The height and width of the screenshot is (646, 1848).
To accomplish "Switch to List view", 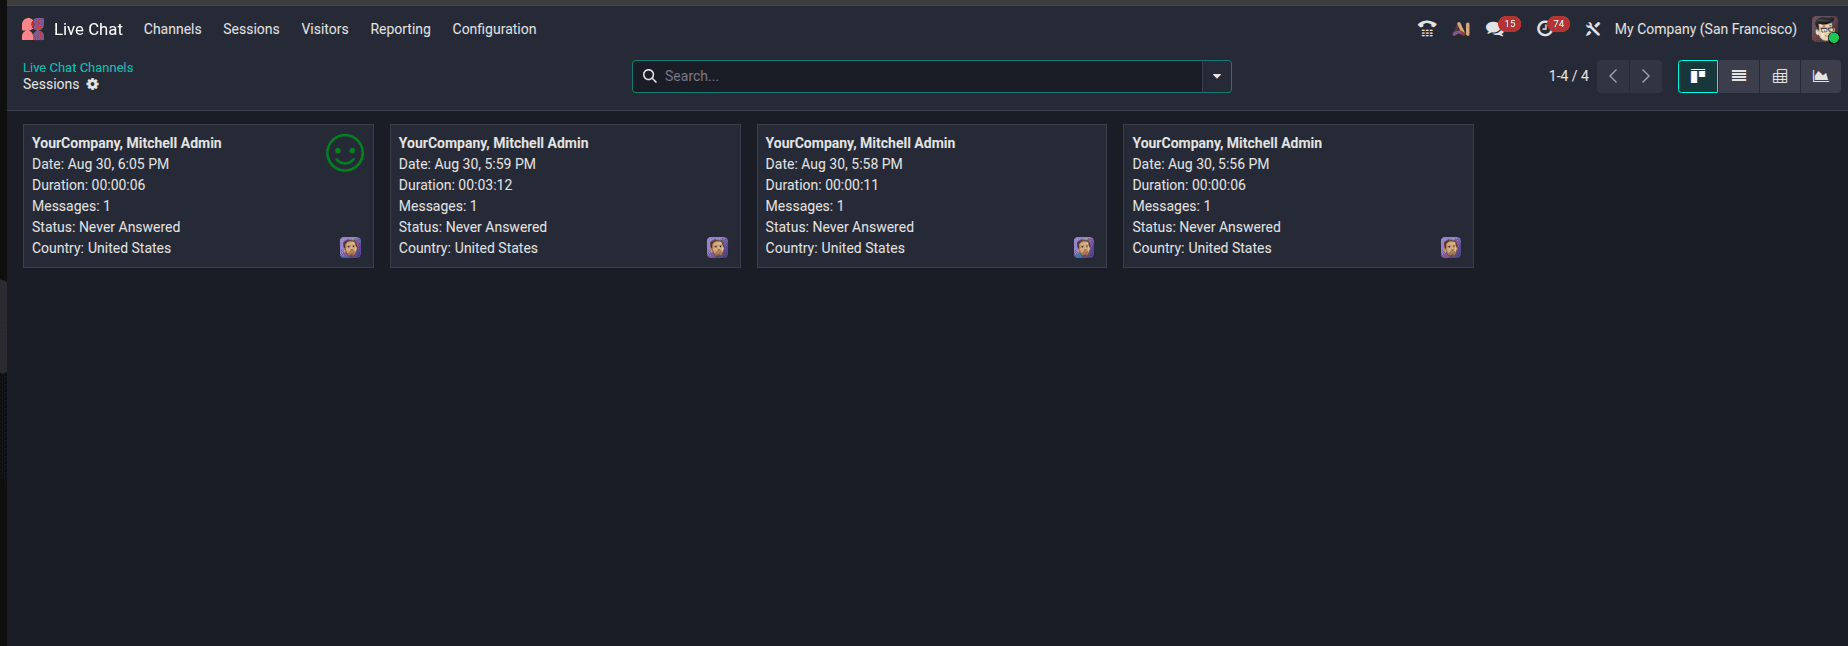I will click(x=1739, y=76).
